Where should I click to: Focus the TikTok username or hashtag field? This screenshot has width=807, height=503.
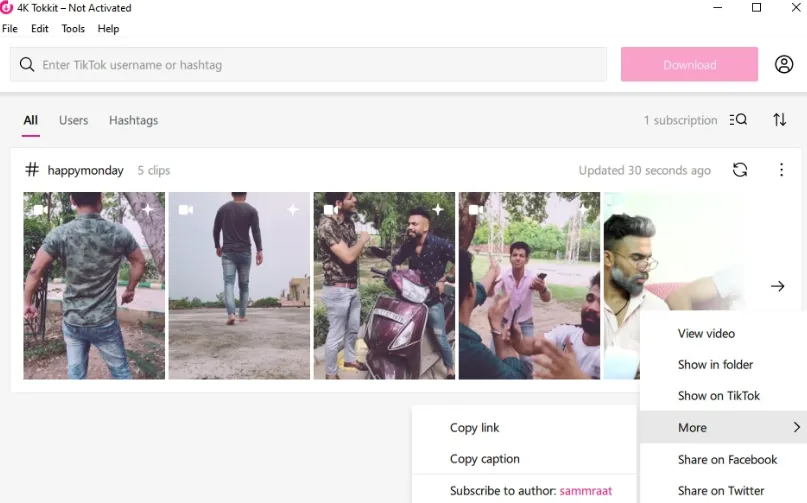[x=308, y=64]
